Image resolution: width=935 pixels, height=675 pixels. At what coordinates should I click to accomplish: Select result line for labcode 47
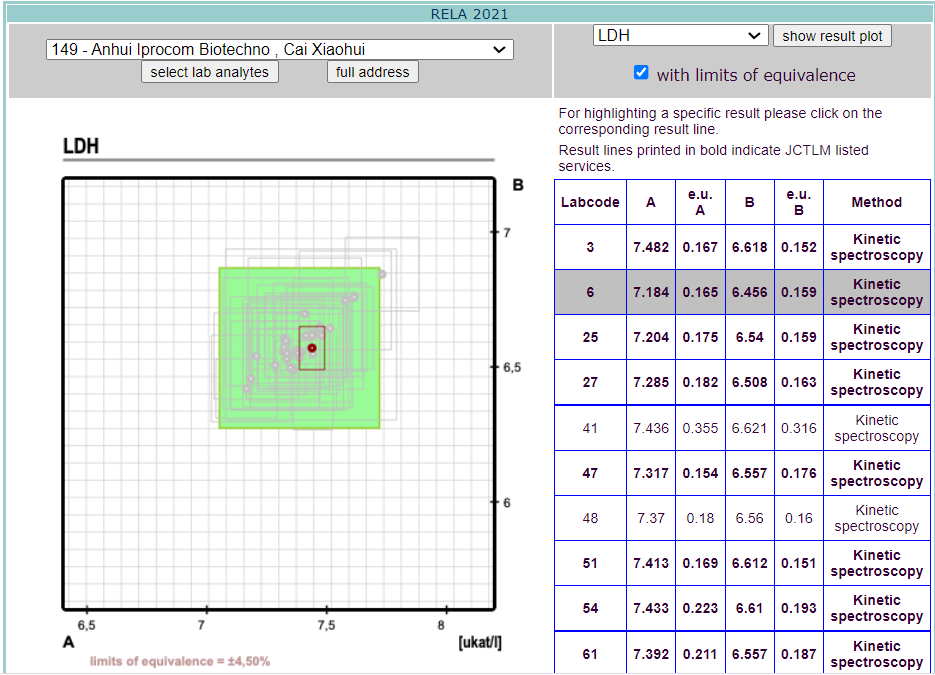[742, 473]
